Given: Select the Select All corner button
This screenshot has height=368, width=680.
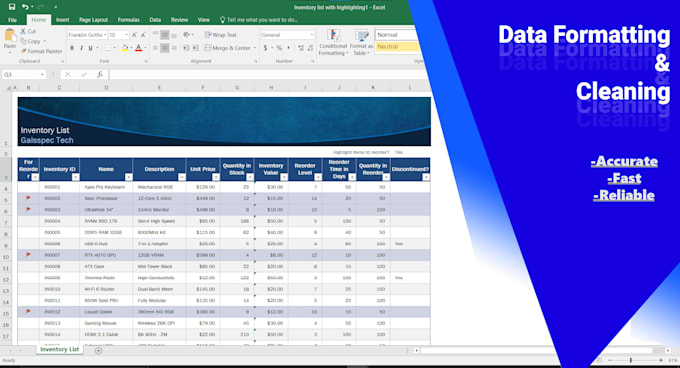Looking at the screenshot, I should (x=8, y=88).
